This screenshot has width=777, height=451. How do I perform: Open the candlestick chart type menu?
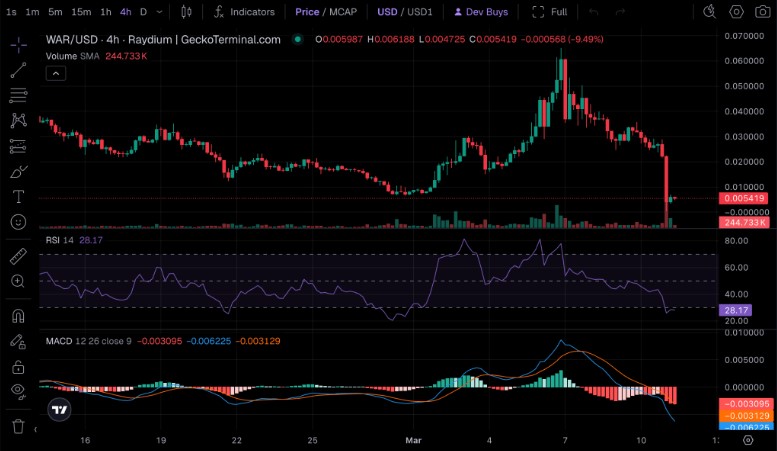coord(186,12)
